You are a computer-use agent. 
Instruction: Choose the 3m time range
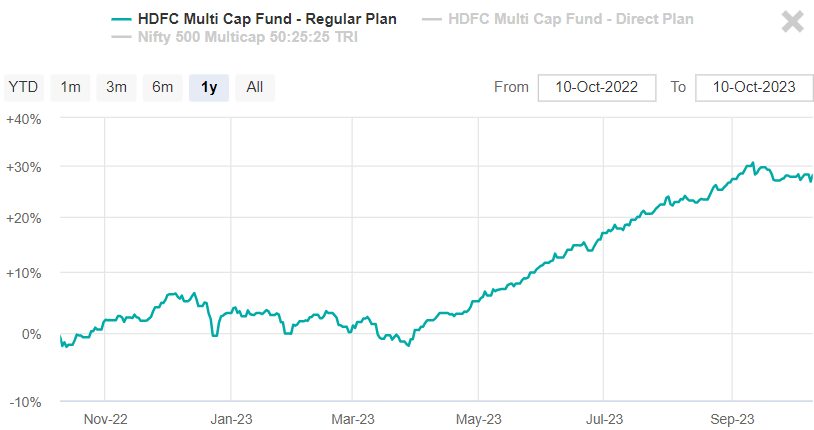[116, 87]
